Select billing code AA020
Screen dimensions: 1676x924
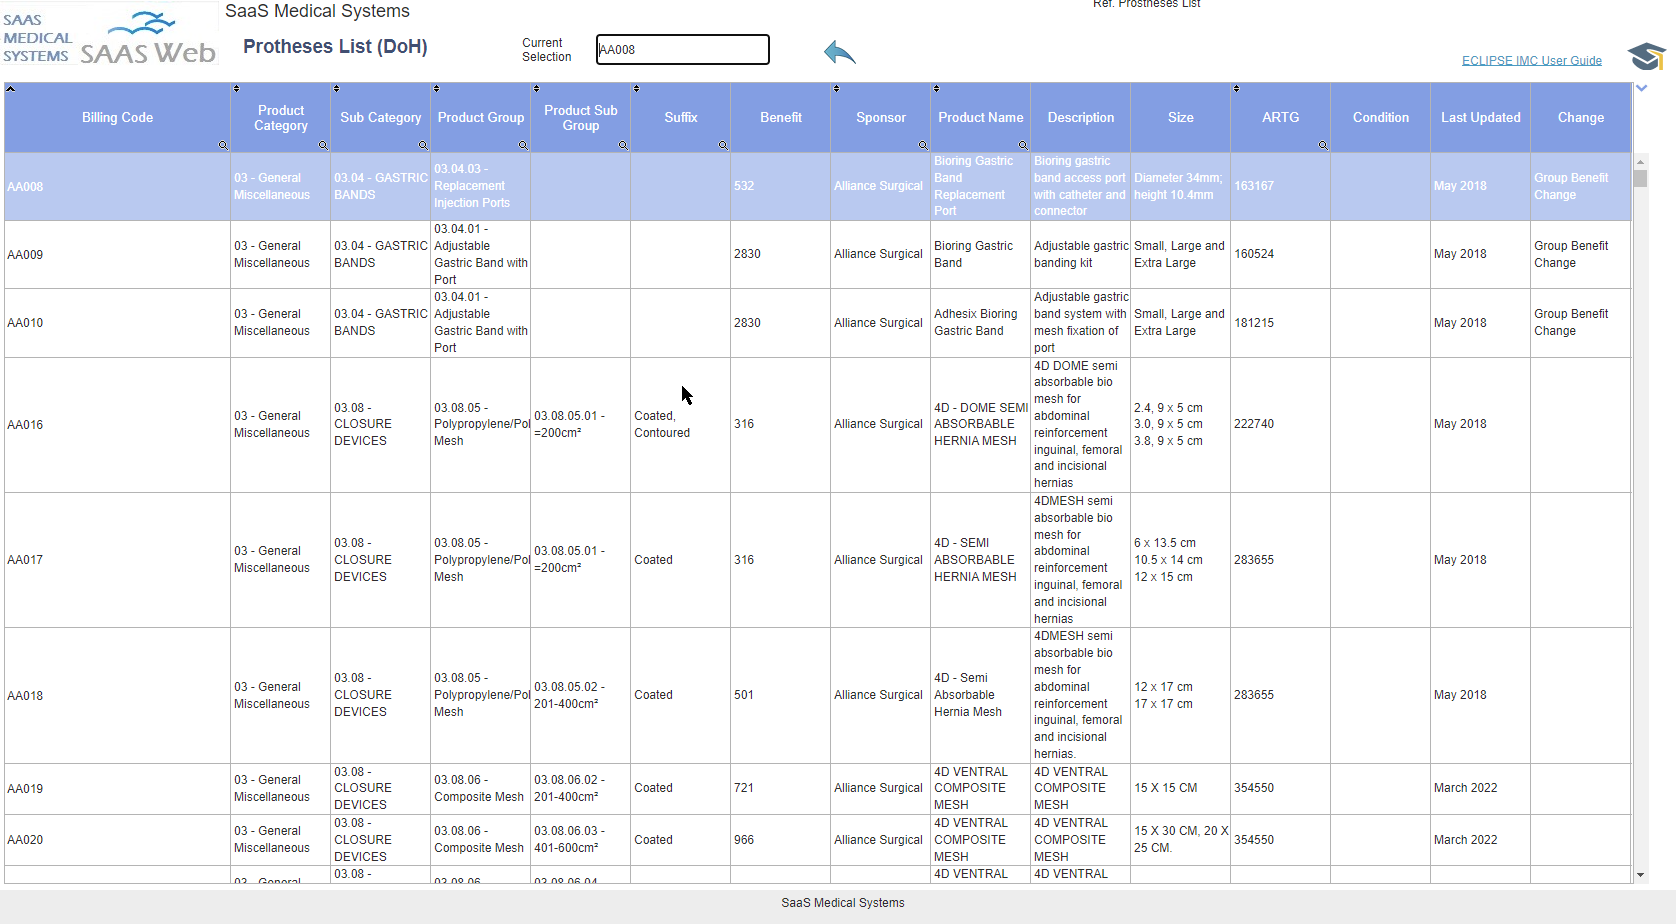click(x=25, y=840)
